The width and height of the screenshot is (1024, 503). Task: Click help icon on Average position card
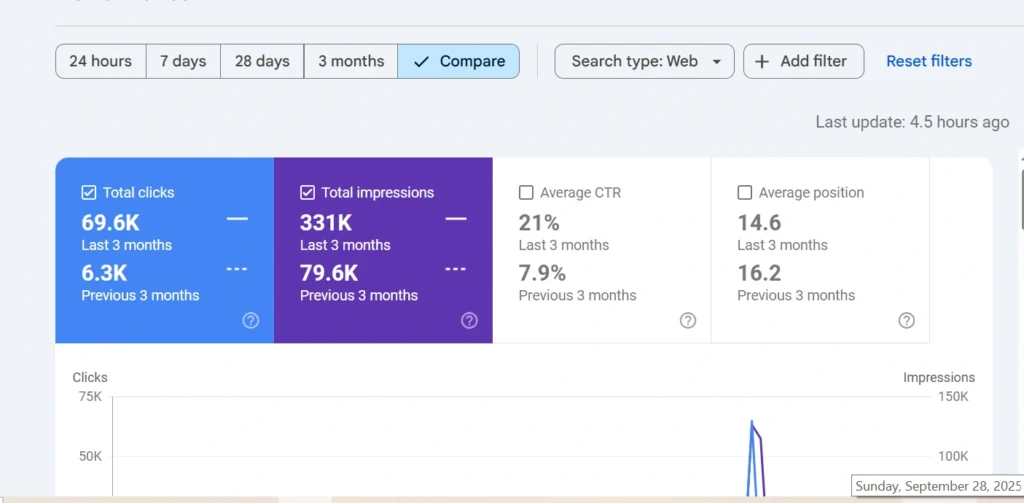click(906, 320)
